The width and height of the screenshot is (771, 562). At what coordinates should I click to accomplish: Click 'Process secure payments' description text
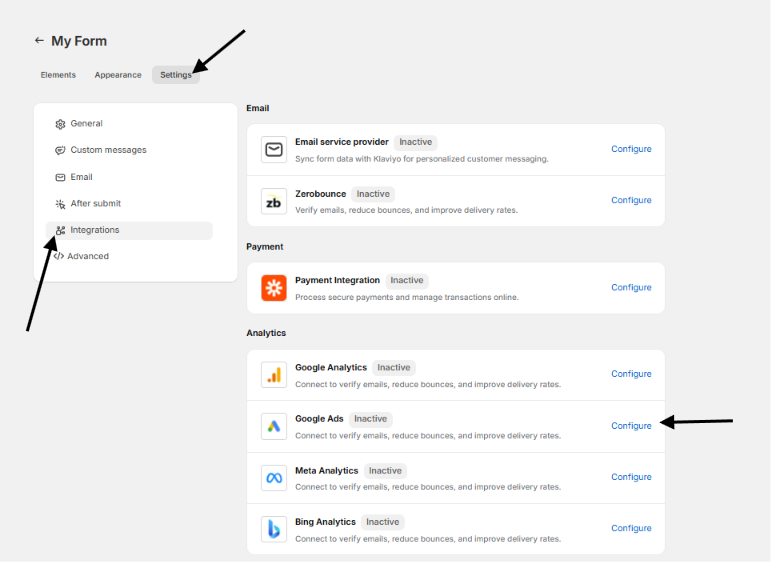point(407,297)
